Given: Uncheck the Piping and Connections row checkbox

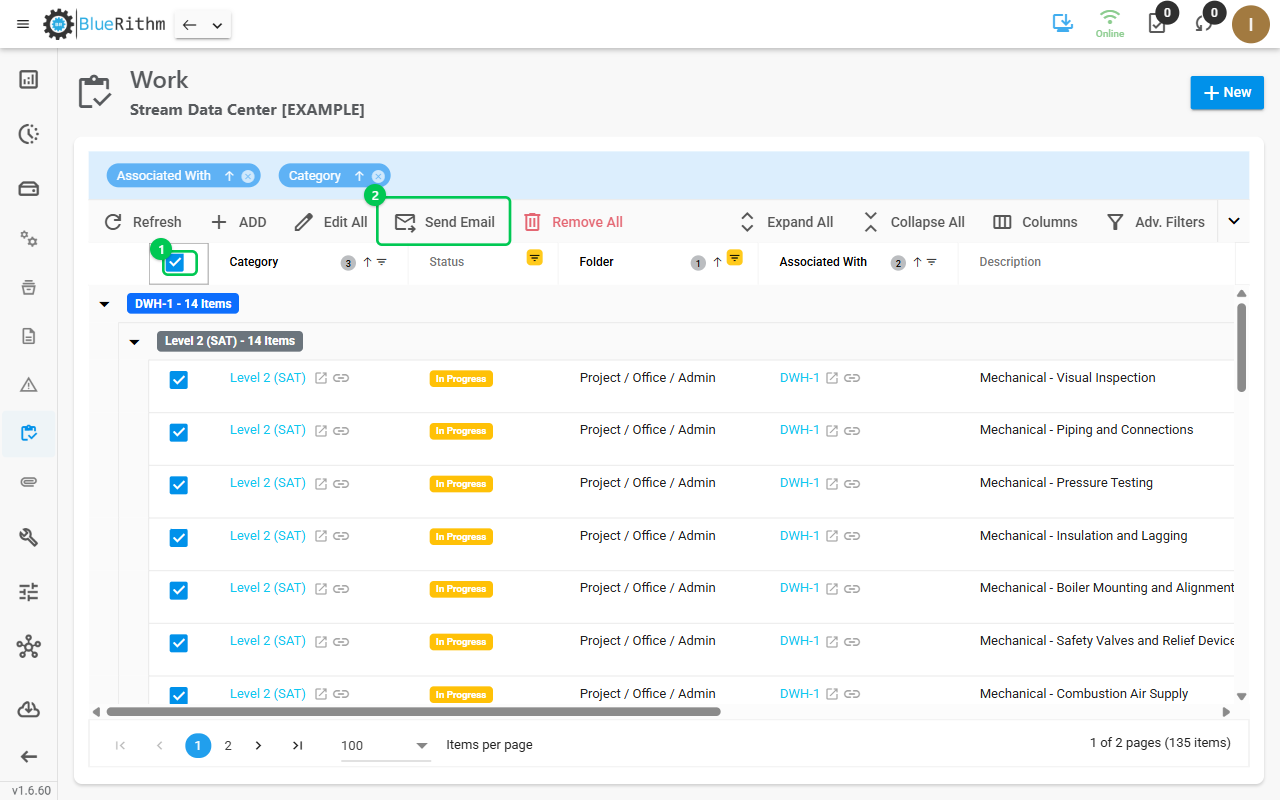Looking at the screenshot, I should pos(179,432).
